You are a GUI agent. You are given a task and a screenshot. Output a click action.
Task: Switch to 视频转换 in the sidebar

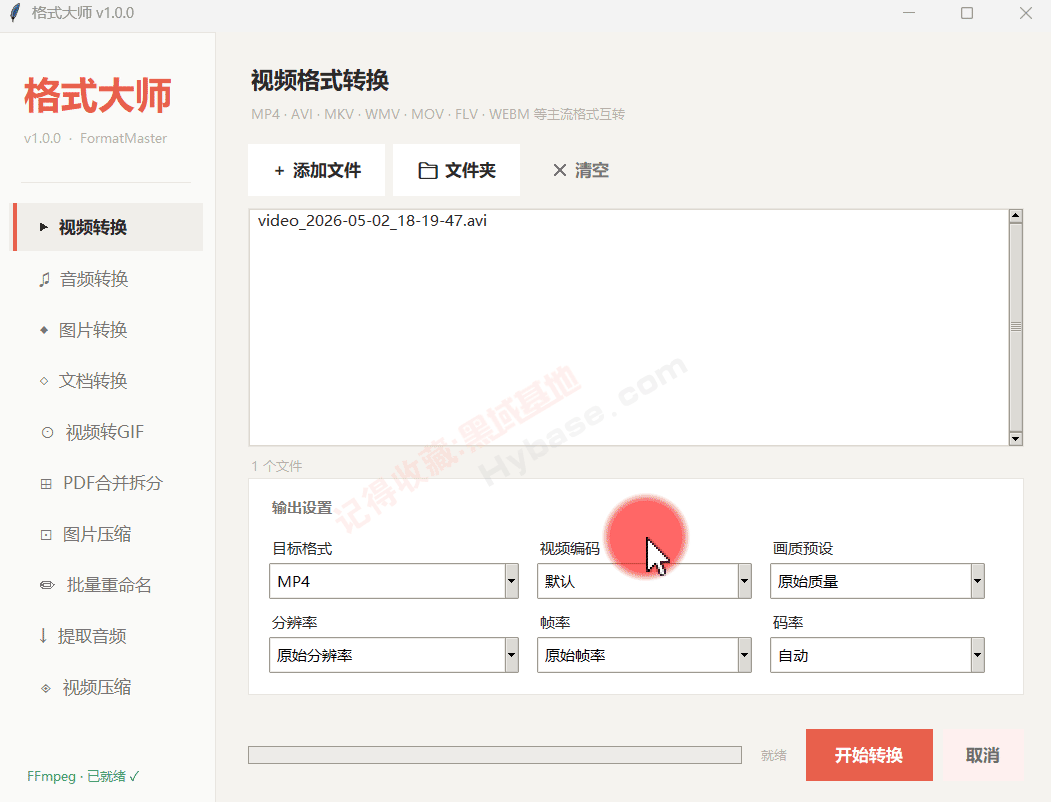[x=108, y=227]
